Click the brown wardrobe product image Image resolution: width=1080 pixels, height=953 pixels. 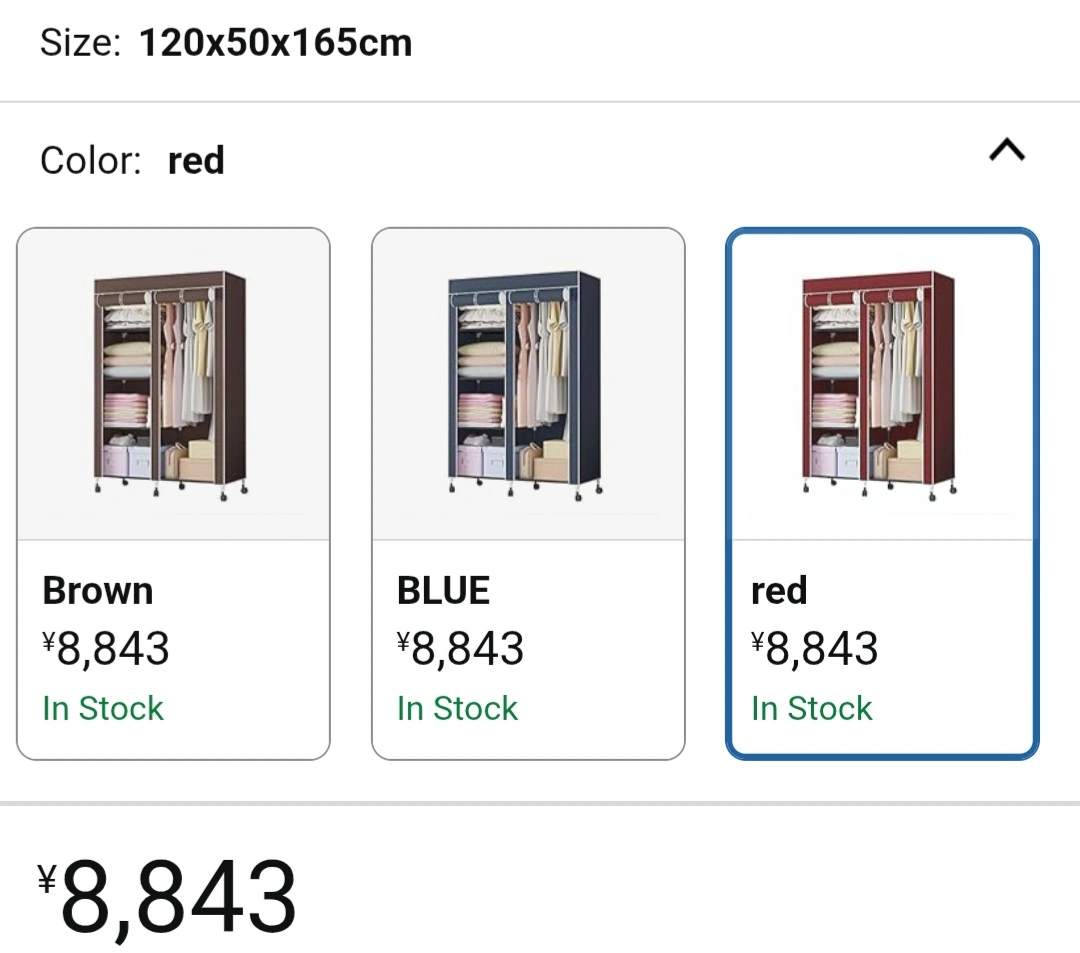pyautogui.click(x=171, y=386)
